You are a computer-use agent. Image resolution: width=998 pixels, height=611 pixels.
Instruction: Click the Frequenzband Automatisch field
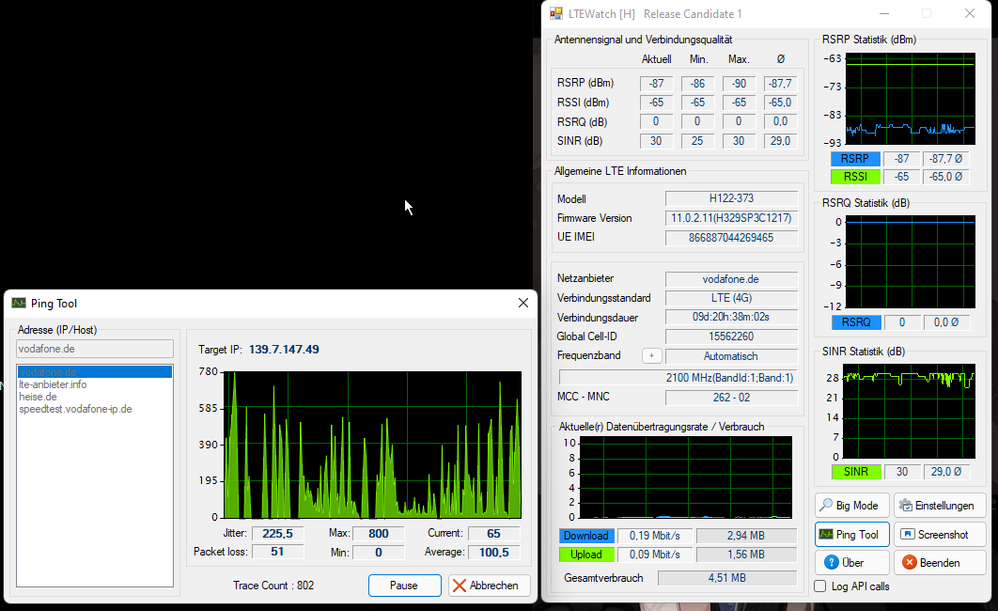point(731,356)
